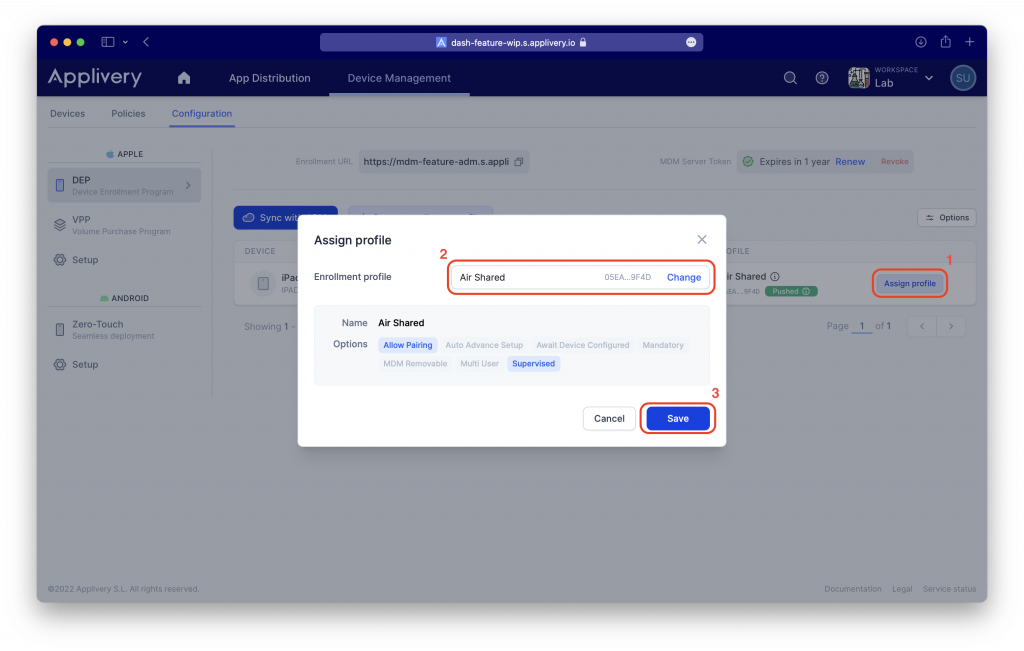Screen dimensions: 1024x651
Task: Click the token status green check icon
Action: (748, 162)
